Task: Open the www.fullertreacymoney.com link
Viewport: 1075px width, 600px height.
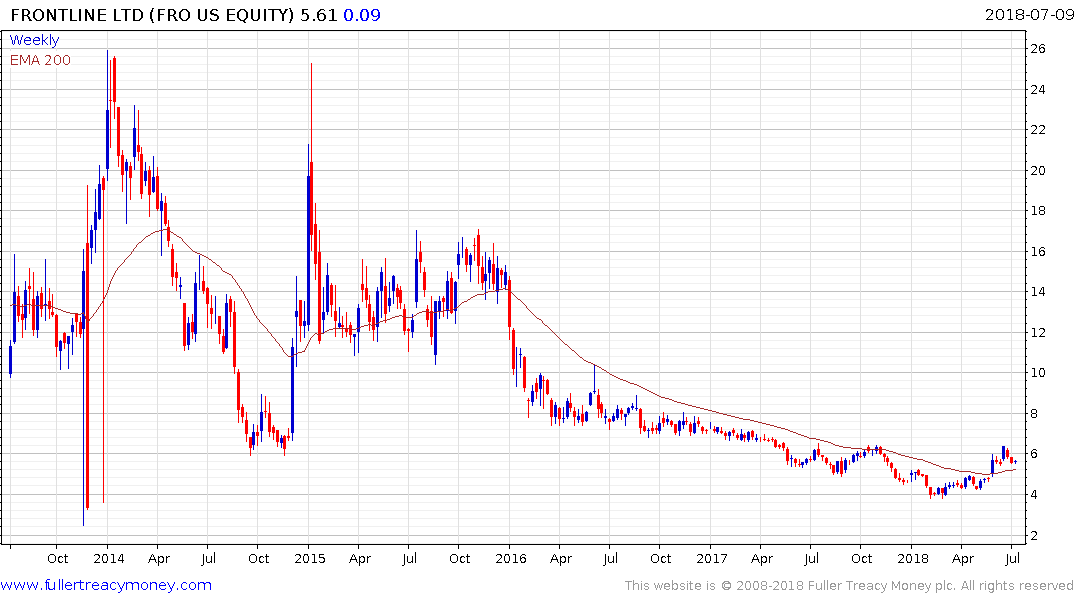Action: tap(106, 585)
